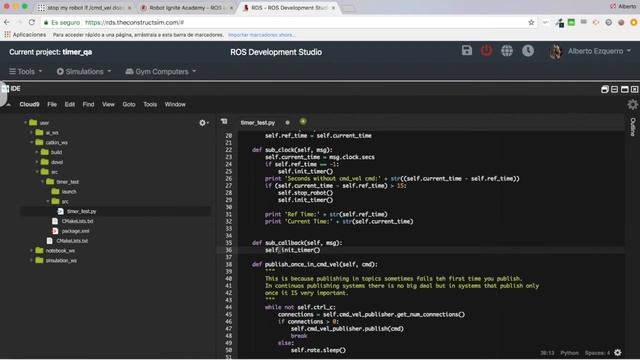Click the browser reload icon
This screenshot has height=360, width=640.
point(31,22)
